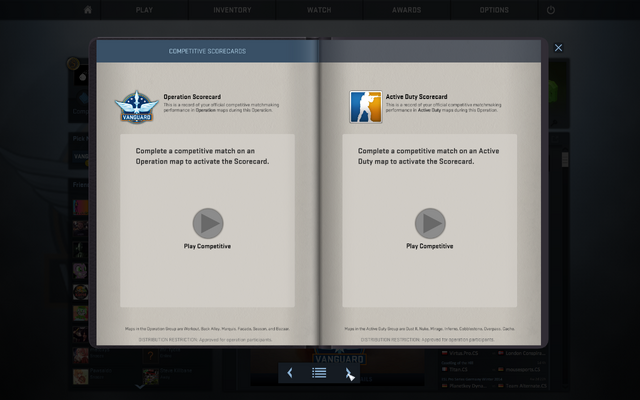Click the Operation map activation message
The height and width of the screenshot is (400, 640).
click(202, 156)
